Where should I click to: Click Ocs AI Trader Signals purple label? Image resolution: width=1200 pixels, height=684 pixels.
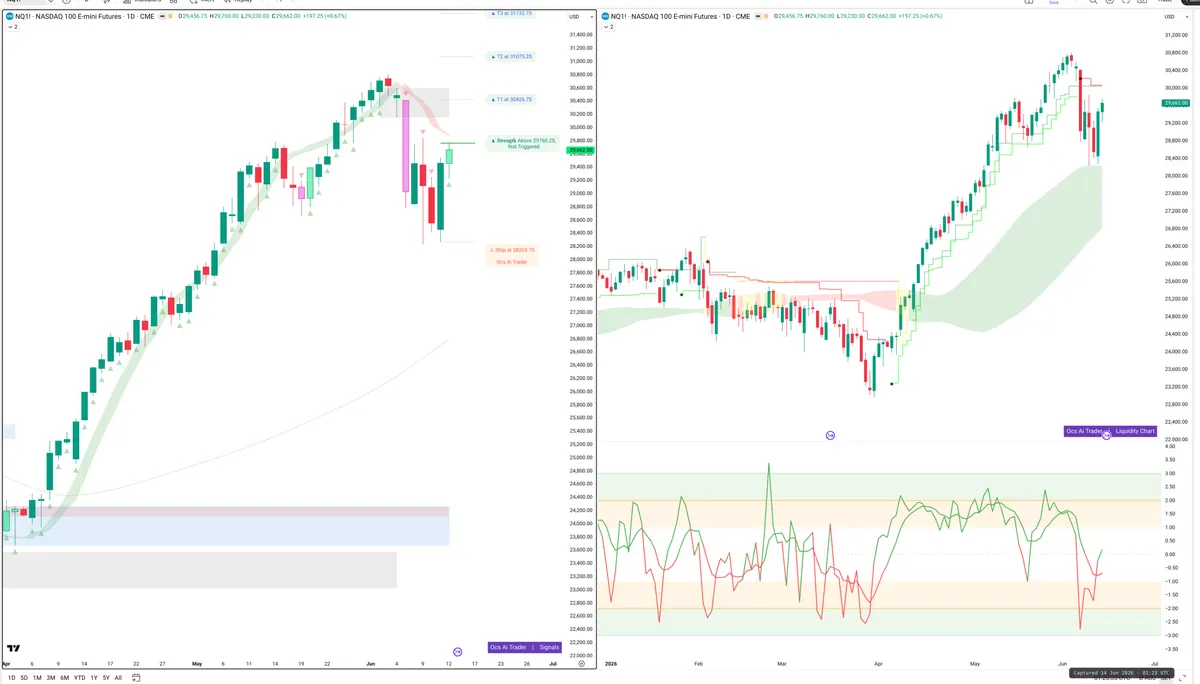[525, 647]
